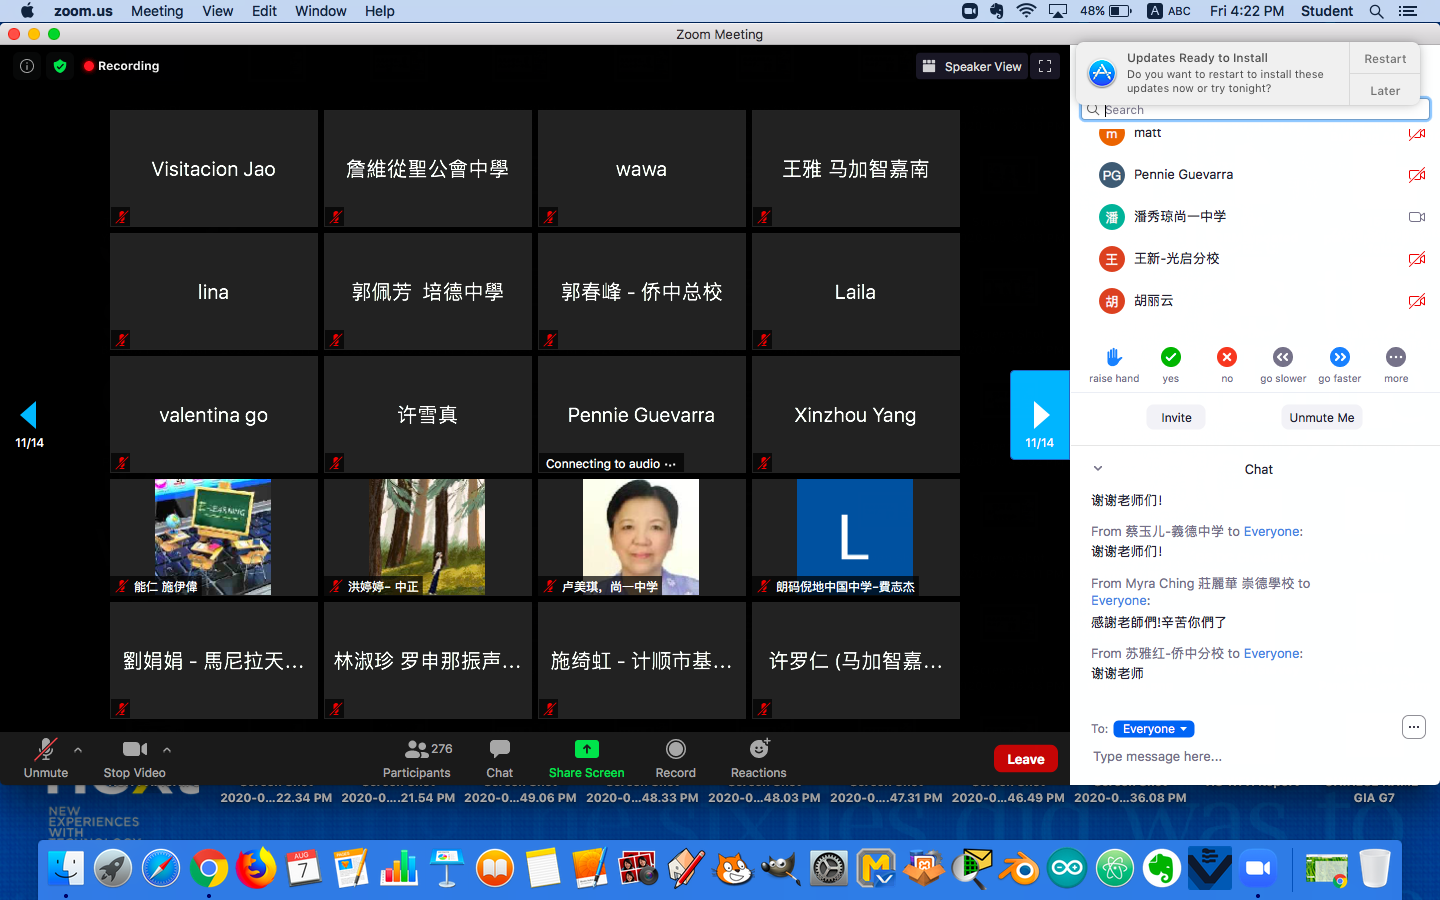This screenshot has height=900, width=1440.
Task: Select the 洪婷婷-中正 video tile
Action: [427, 537]
